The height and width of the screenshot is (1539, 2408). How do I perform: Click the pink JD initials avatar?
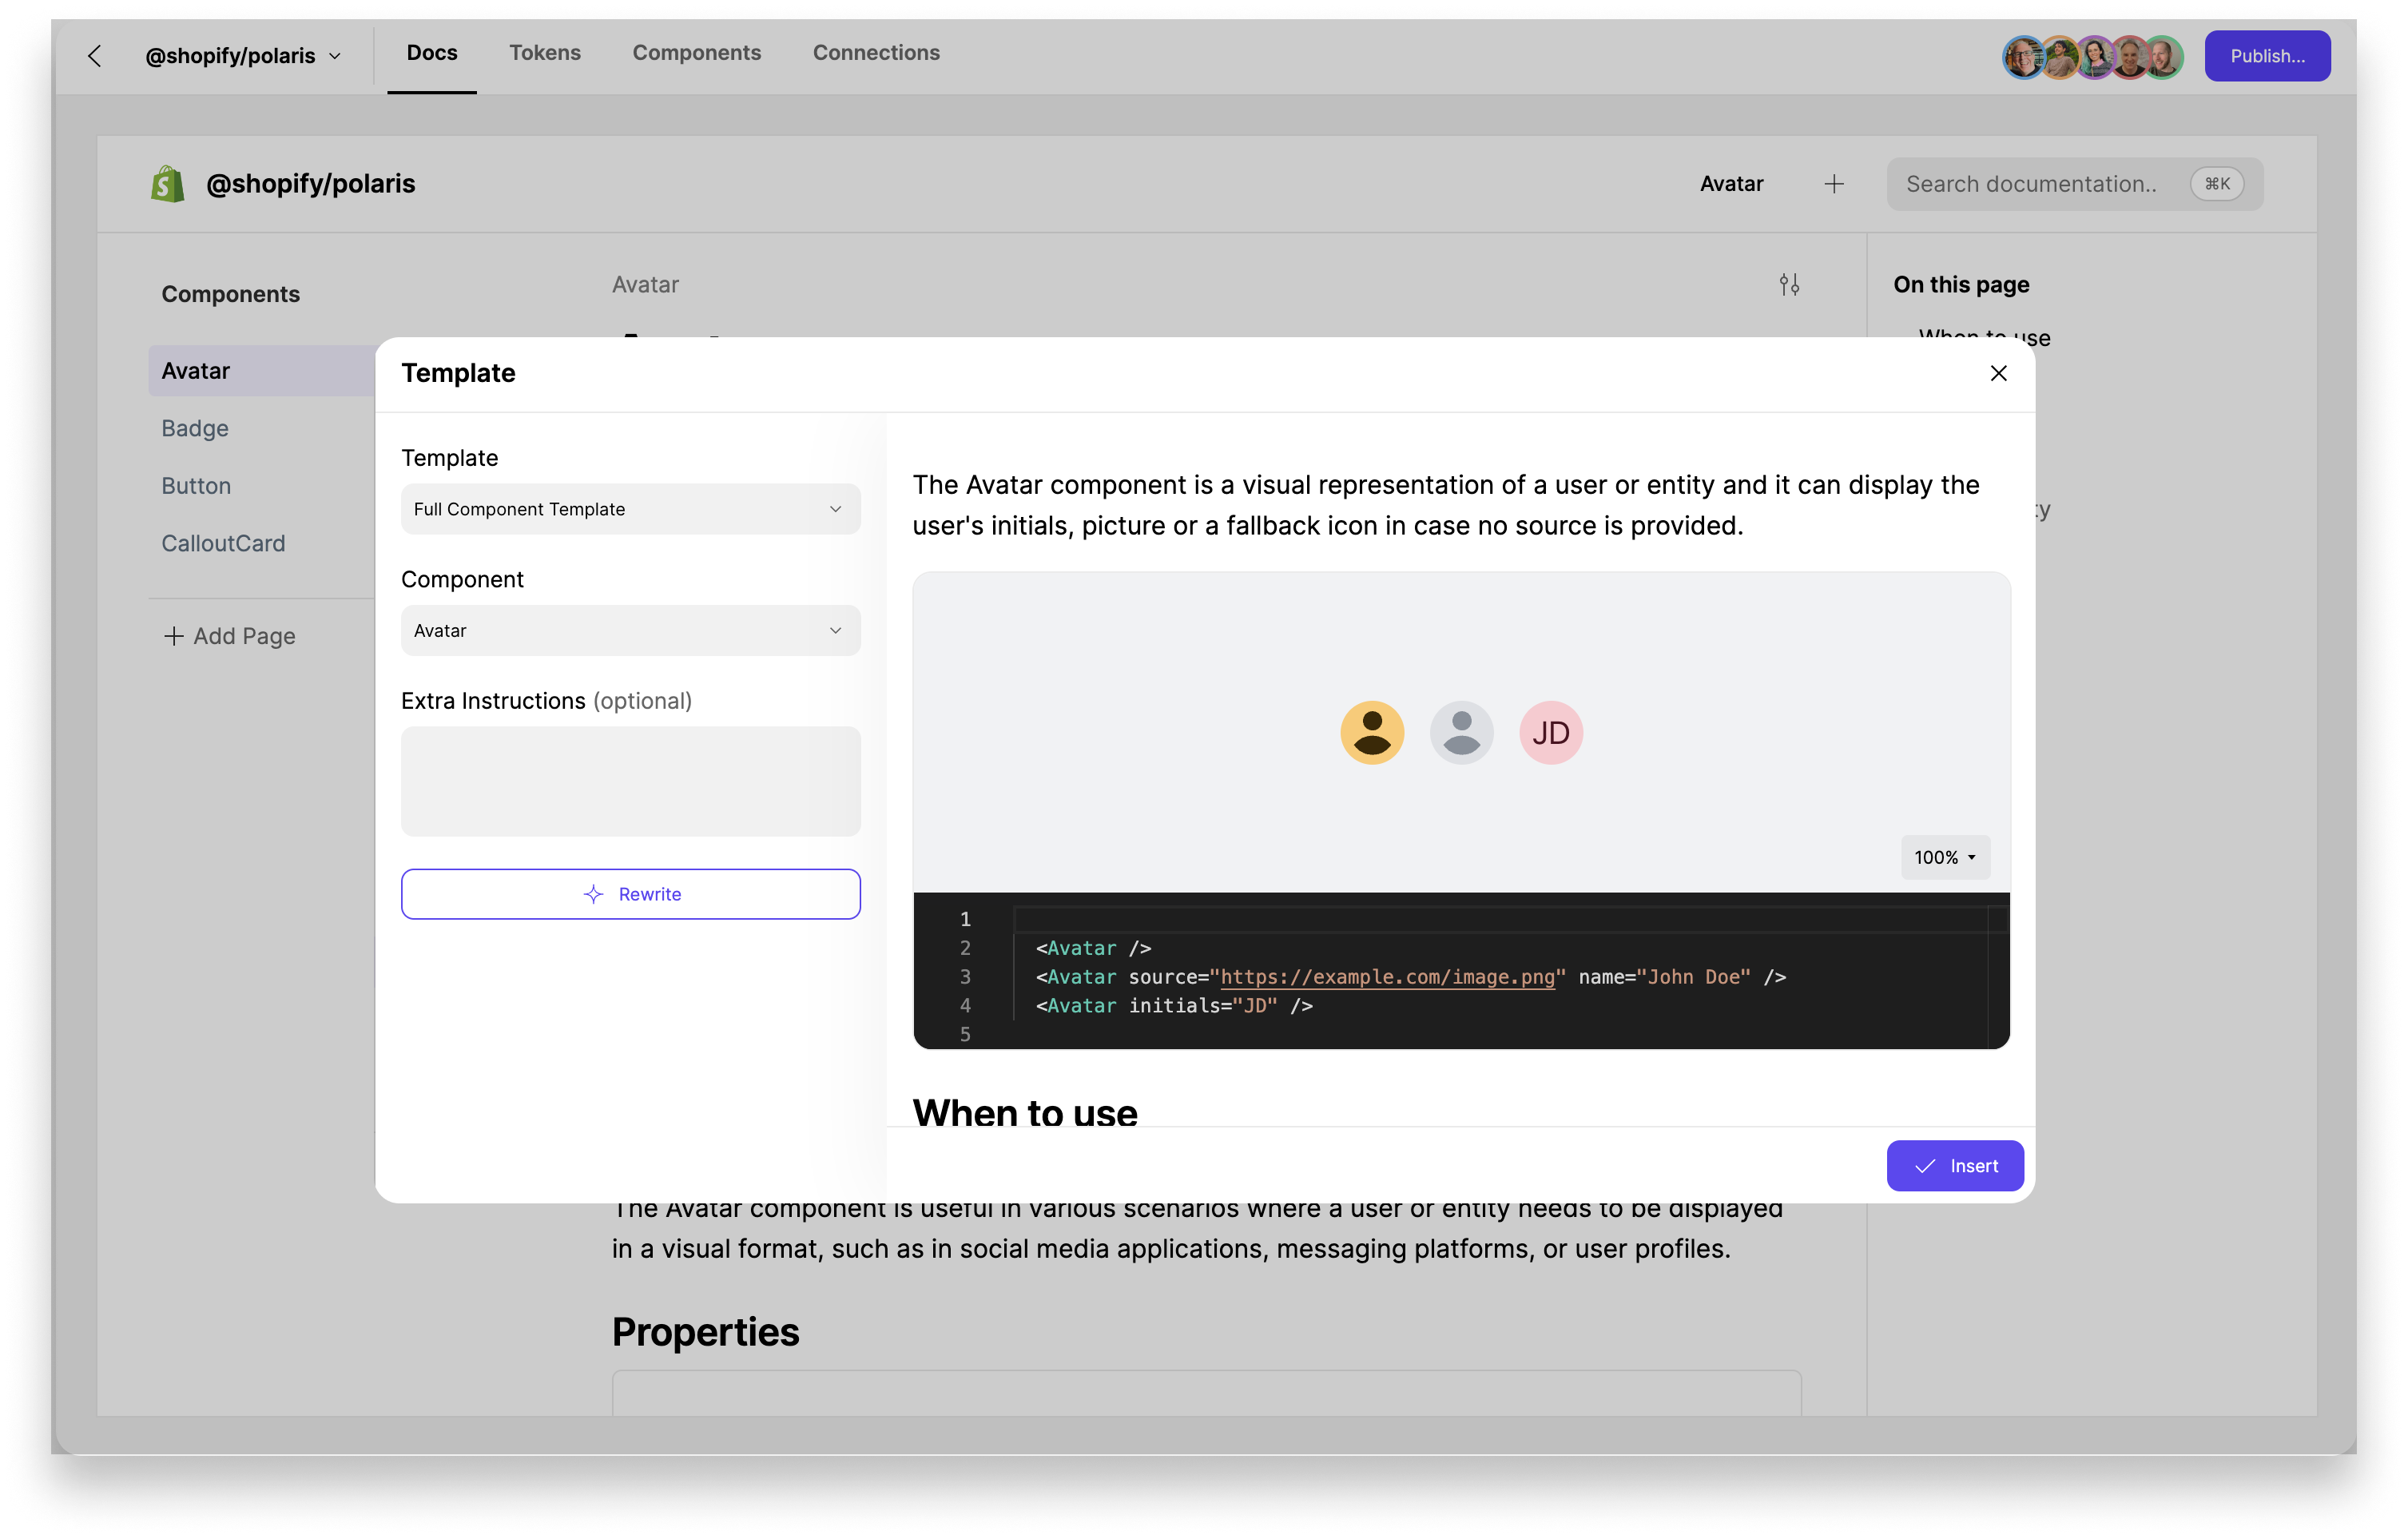pyautogui.click(x=1550, y=732)
